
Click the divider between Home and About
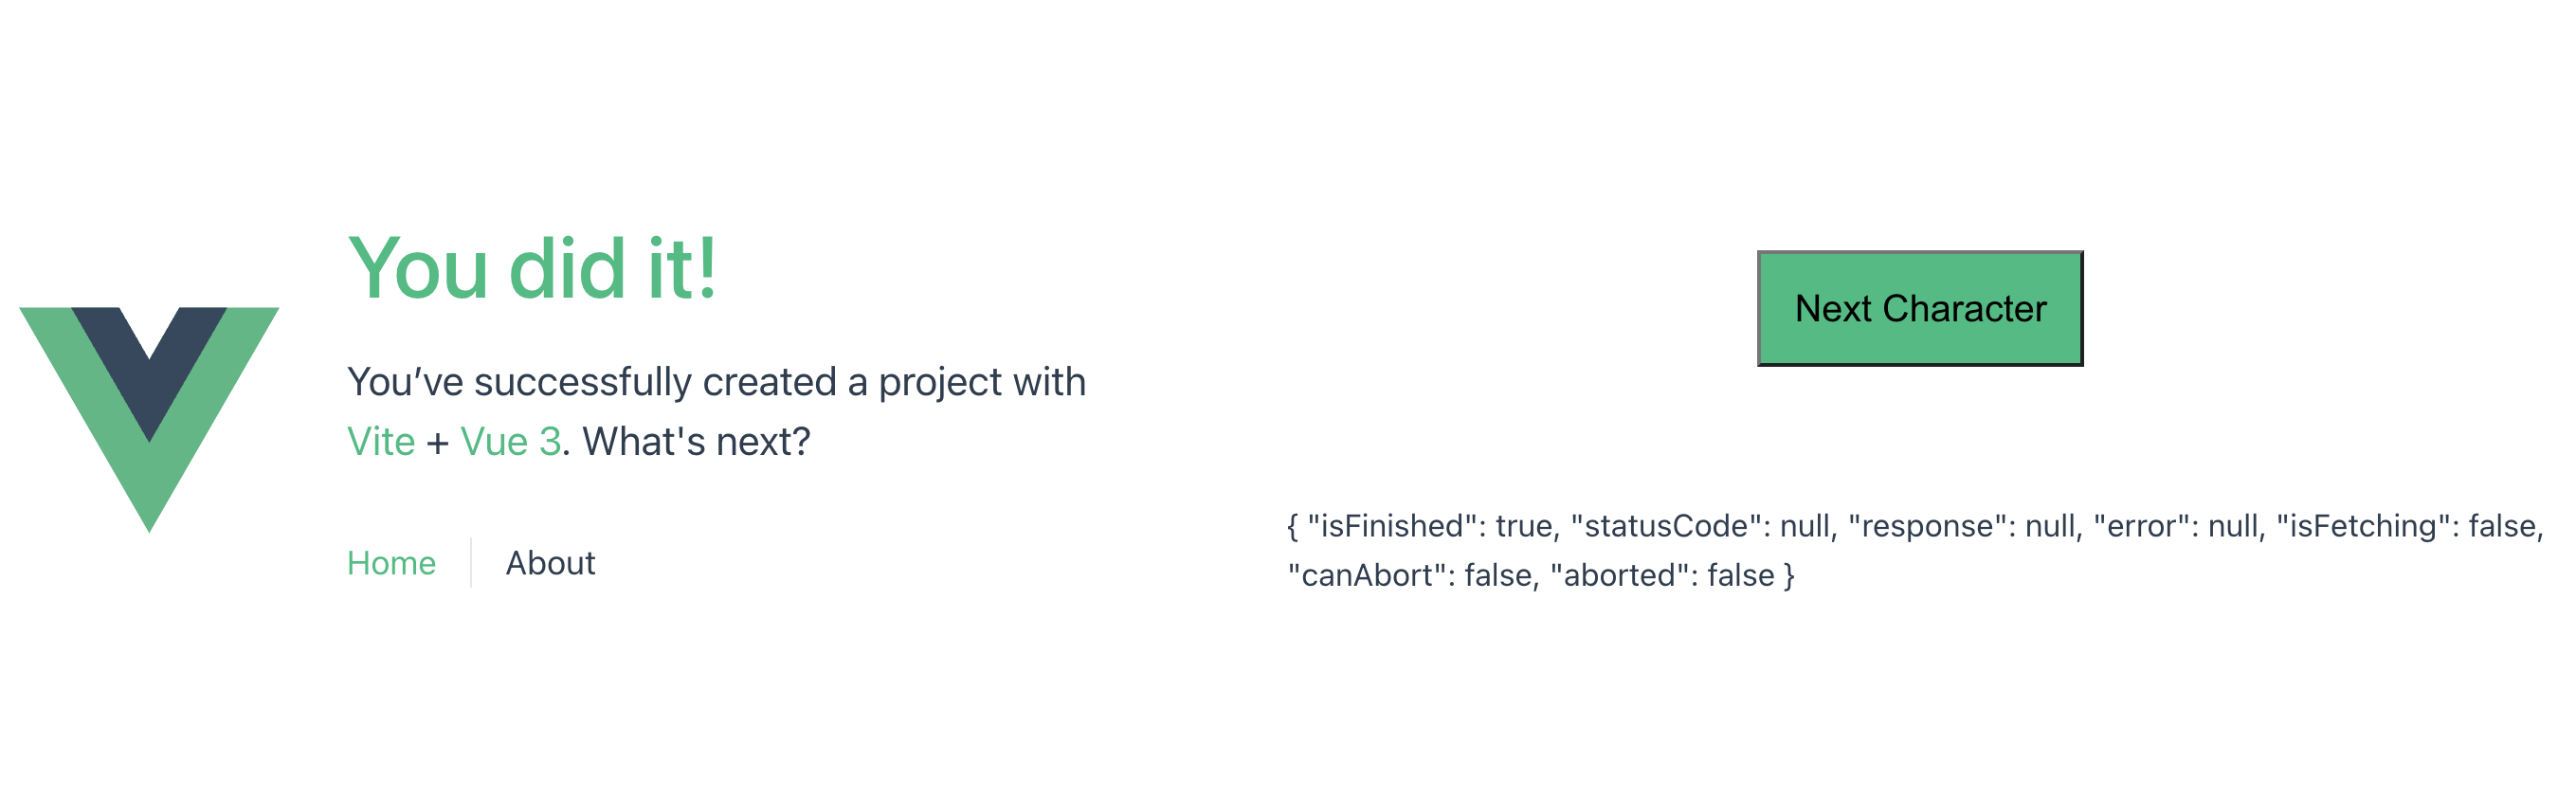(x=469, y=563)
